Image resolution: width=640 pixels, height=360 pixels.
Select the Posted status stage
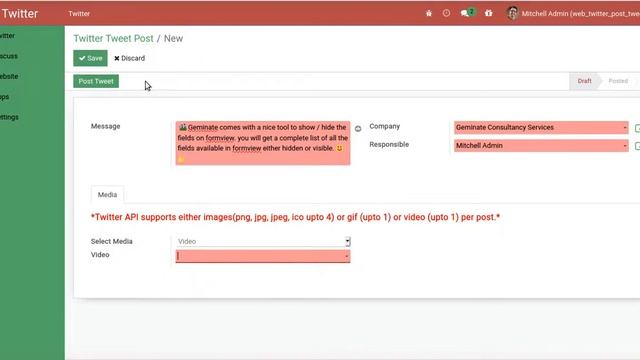pyautogui.click(x=618, y=81)
